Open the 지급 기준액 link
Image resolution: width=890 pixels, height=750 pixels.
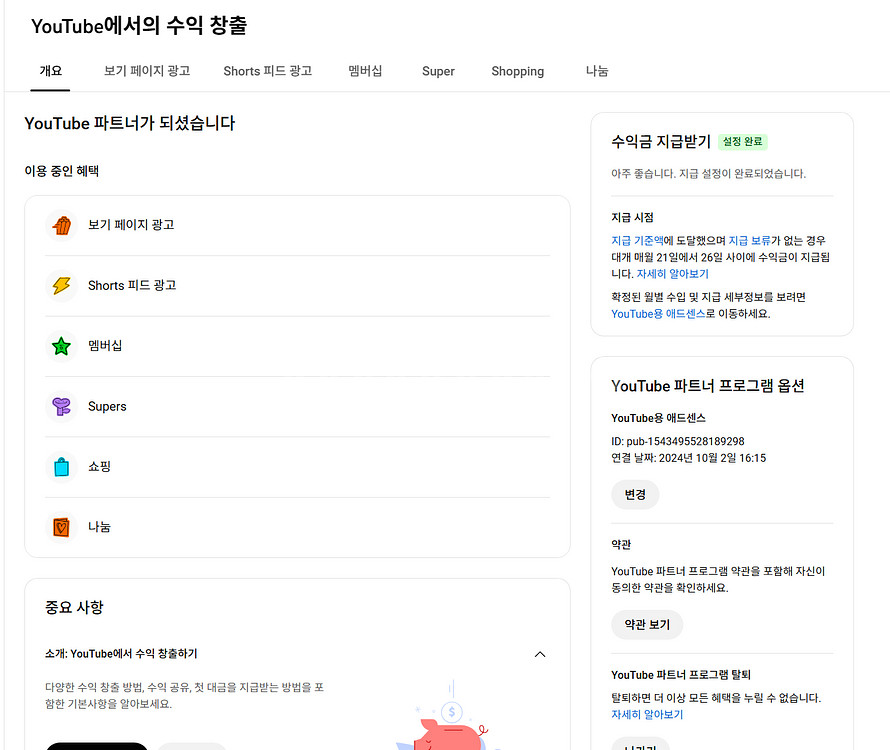pos(637,241)
